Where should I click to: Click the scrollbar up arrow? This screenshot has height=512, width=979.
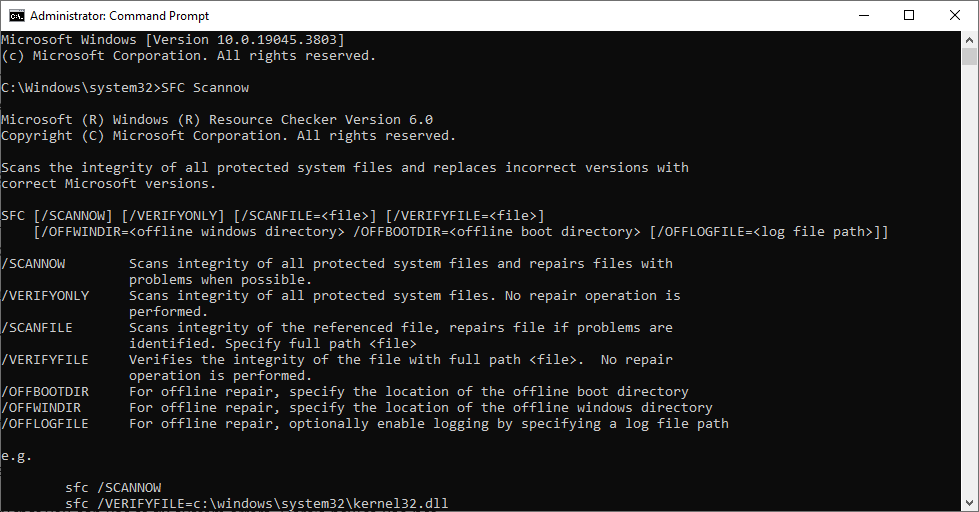tap(970, 39)
